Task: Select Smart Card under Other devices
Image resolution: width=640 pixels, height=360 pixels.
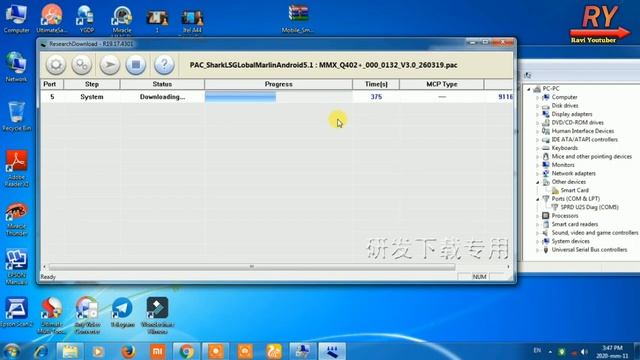Action: pyautogui.click(x=574, y=190)
